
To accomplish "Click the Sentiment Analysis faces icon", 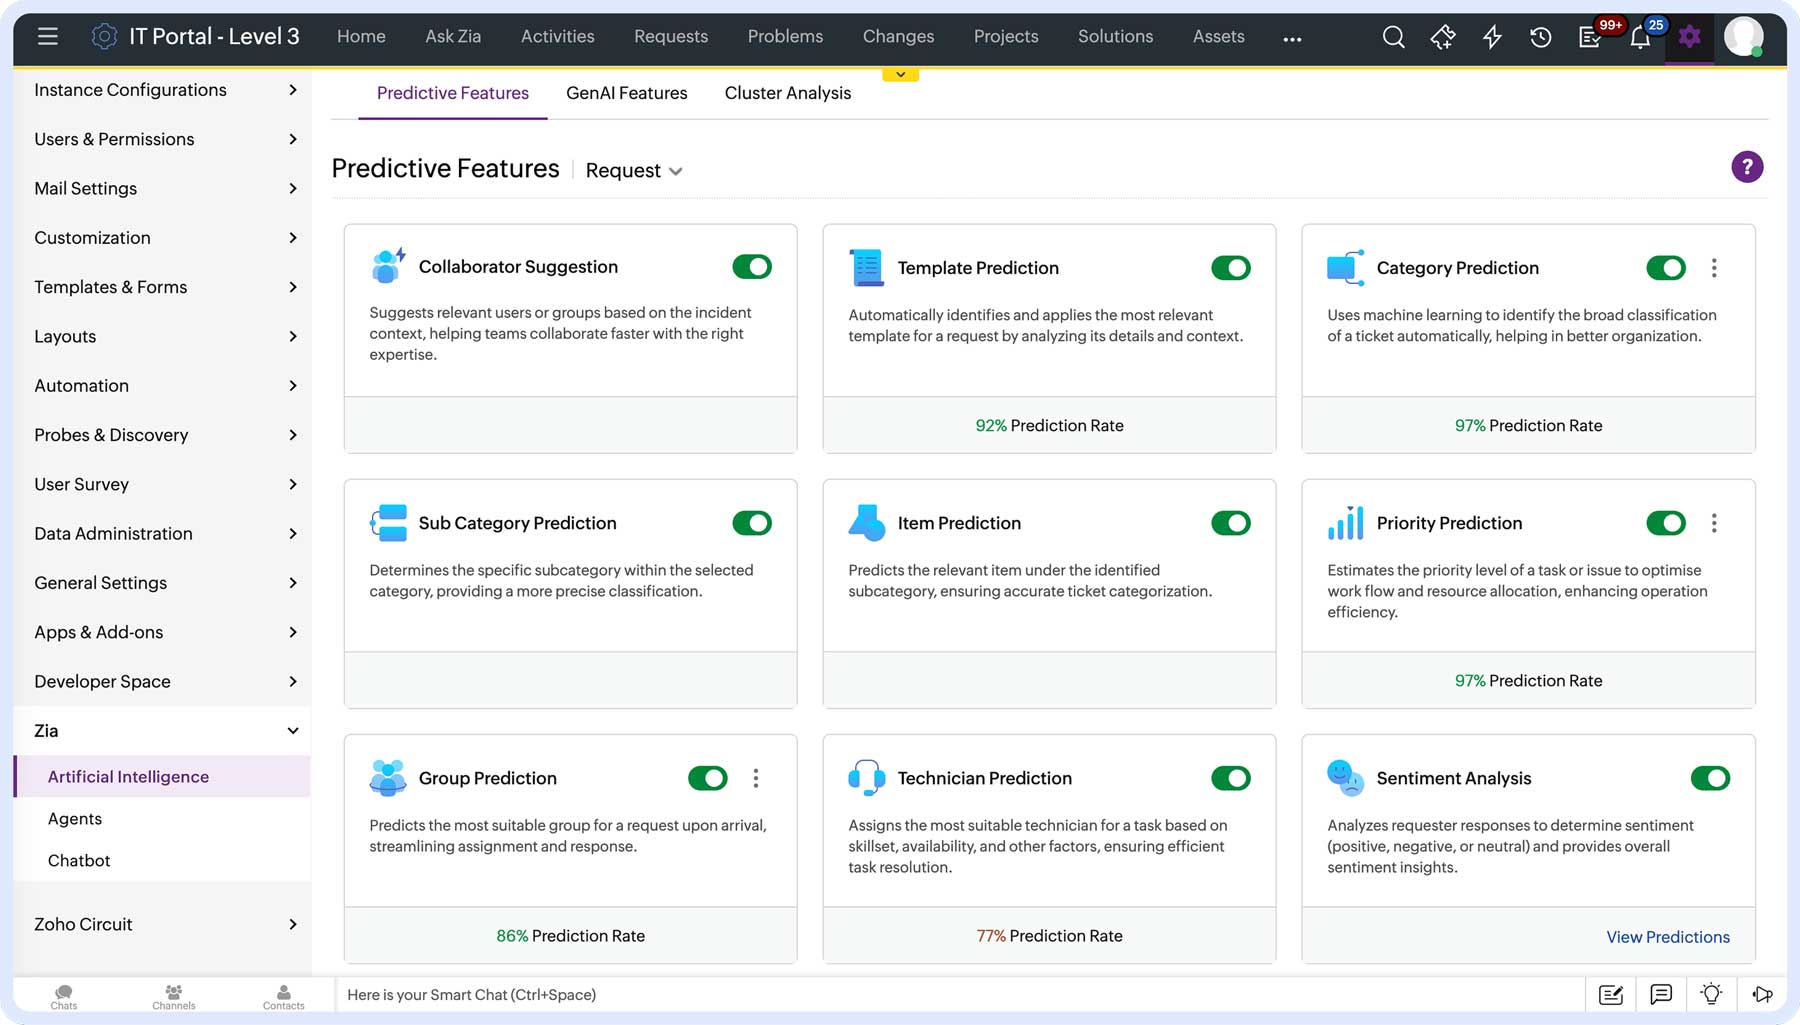I will point(1345,777).
